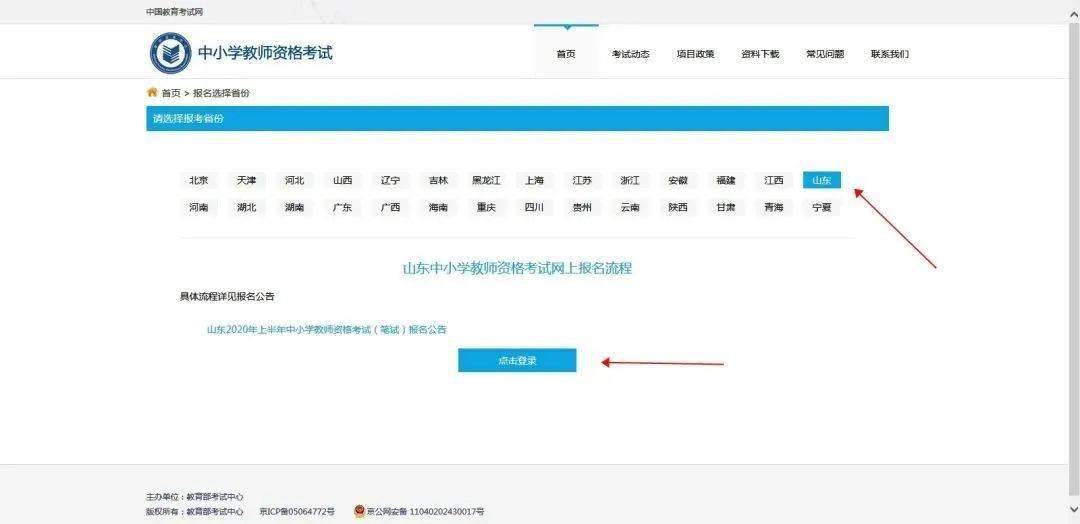
Task: Select province 上海
Action: click(534, 180)
